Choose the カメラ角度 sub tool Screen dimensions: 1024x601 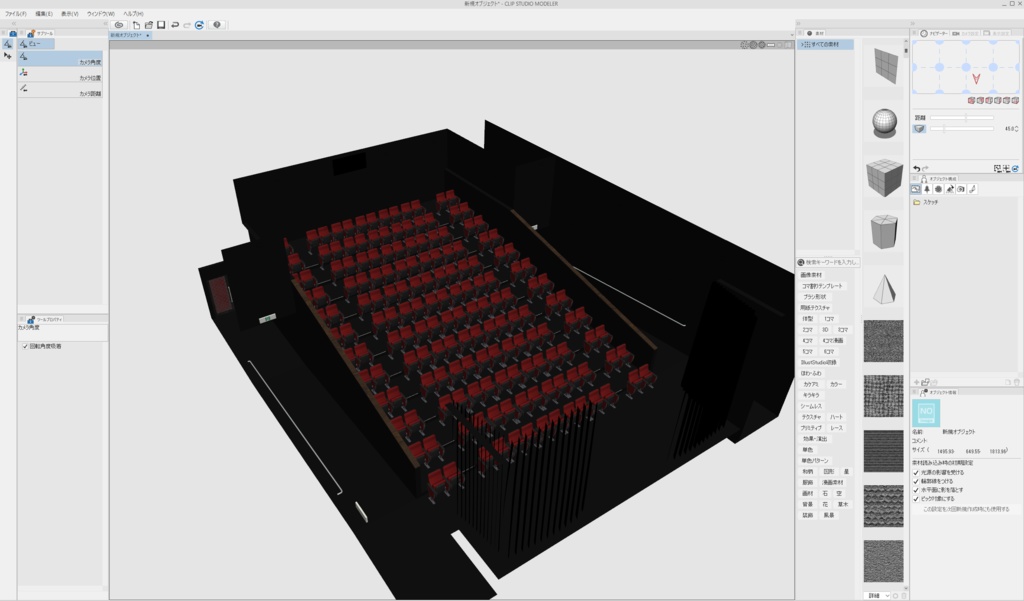point(60,58)
